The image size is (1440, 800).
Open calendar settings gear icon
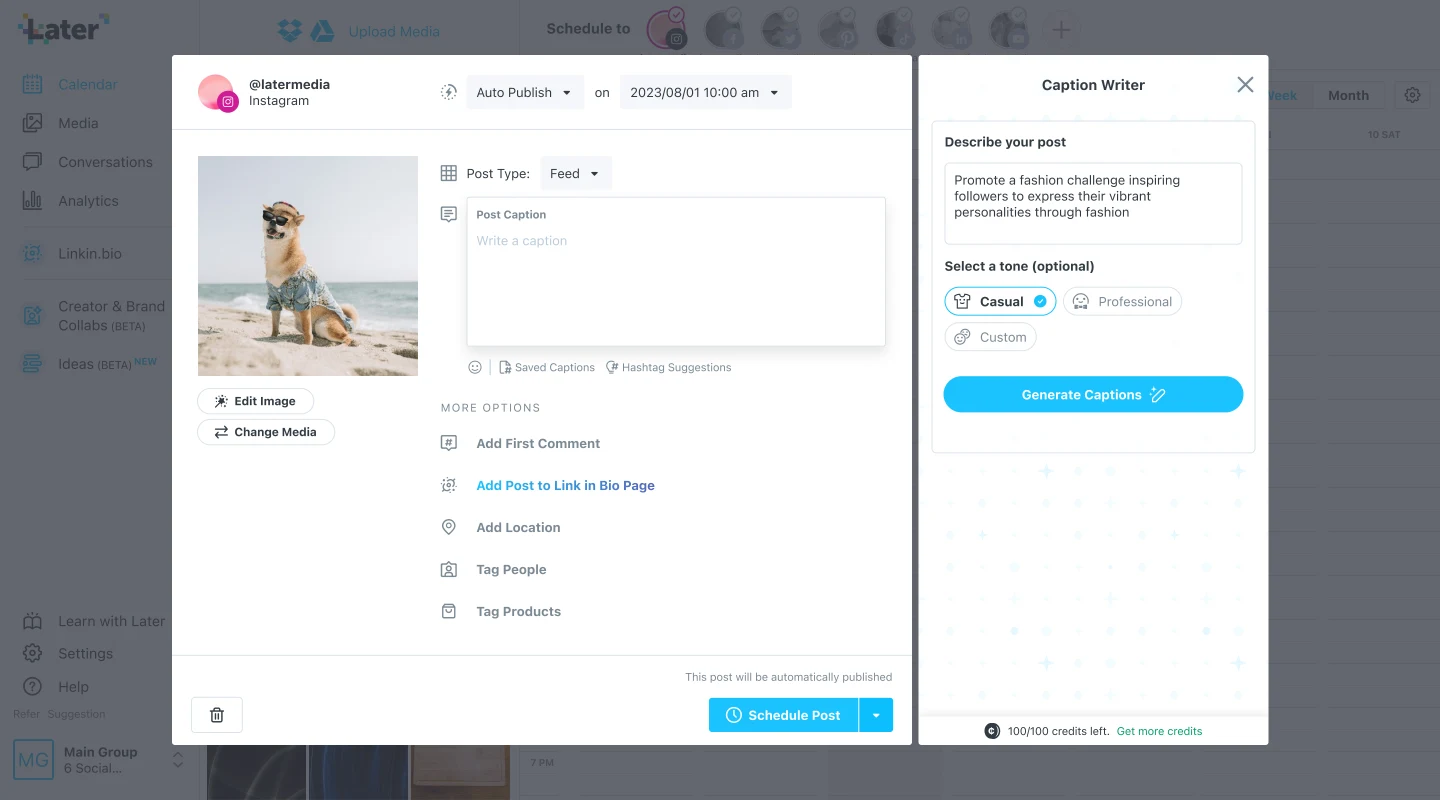[x=1412, y=95]
